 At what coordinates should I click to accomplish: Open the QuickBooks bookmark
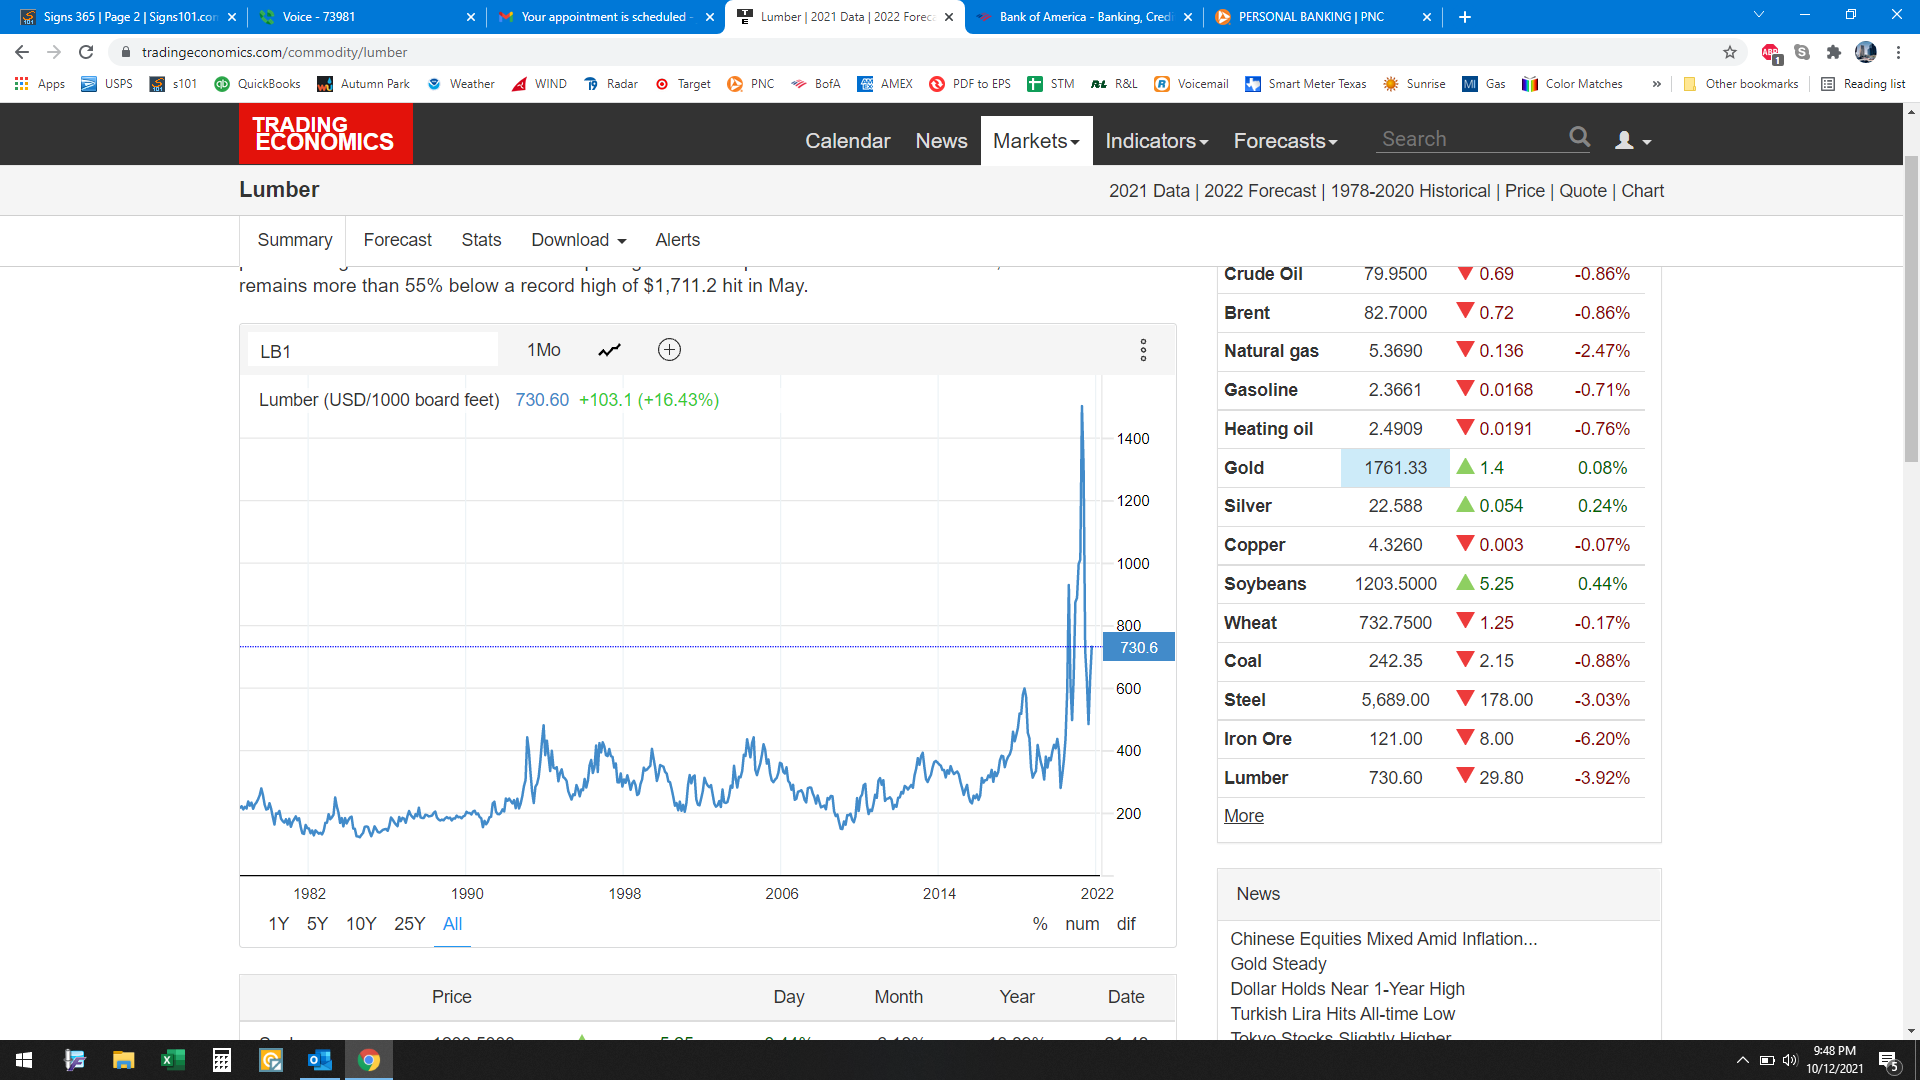tap(257, 84)
